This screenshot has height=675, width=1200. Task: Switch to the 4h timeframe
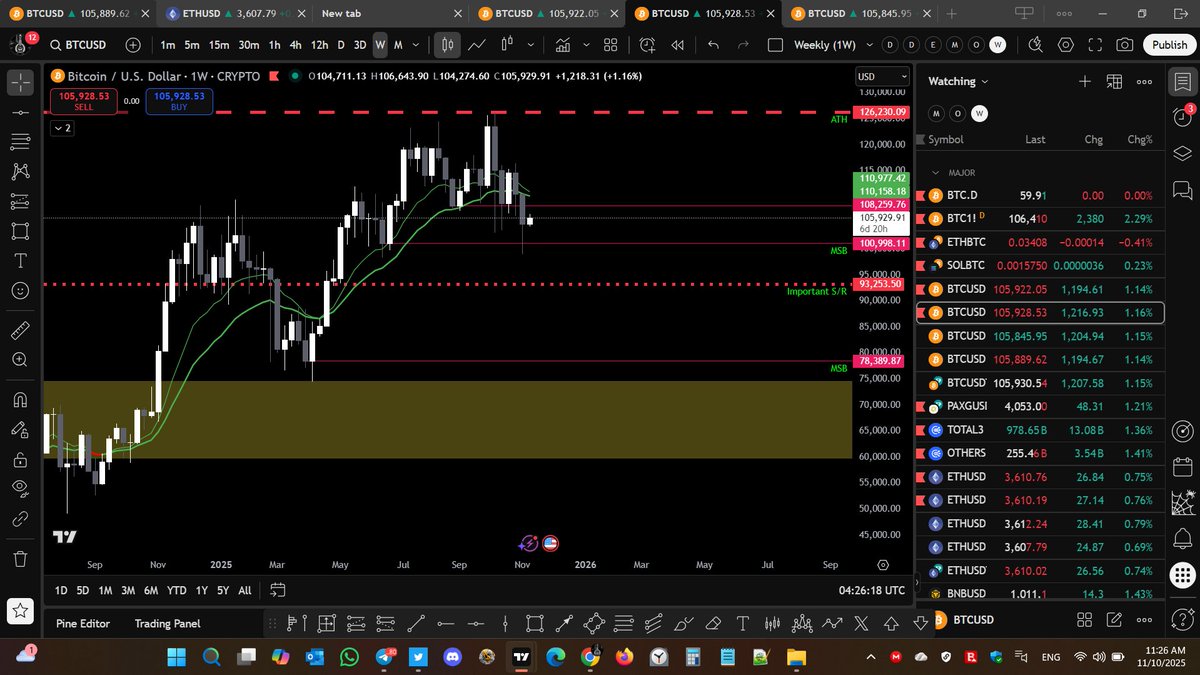[x=295, y=45]
